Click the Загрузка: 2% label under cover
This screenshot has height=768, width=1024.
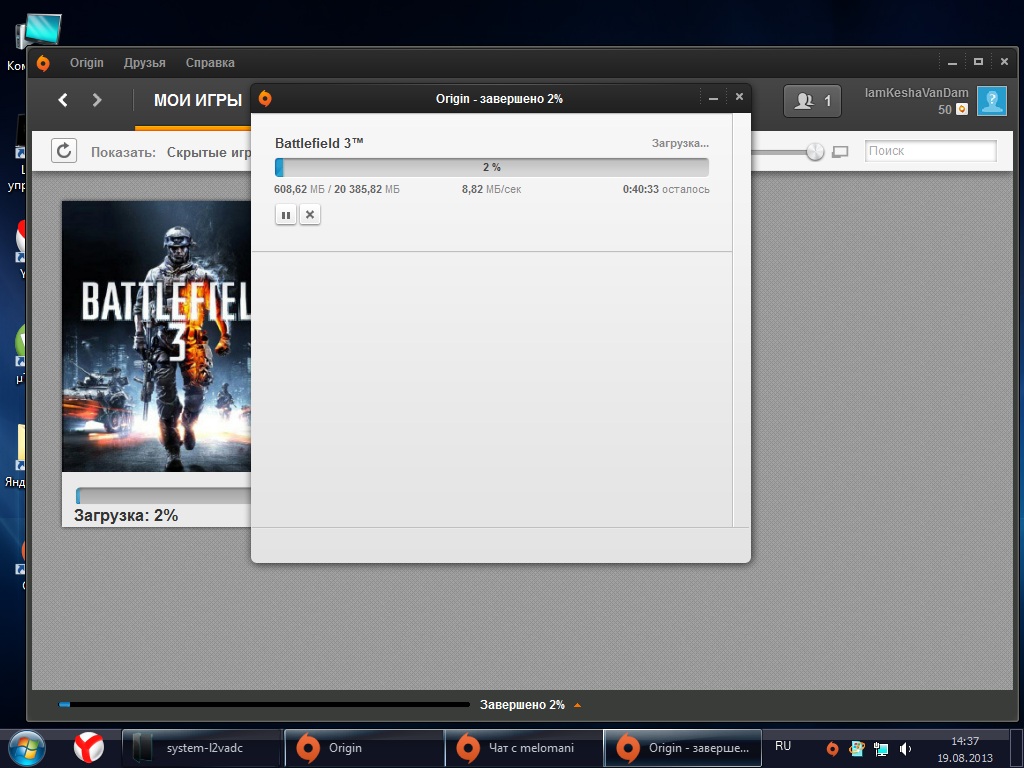[x=126, y=515]
